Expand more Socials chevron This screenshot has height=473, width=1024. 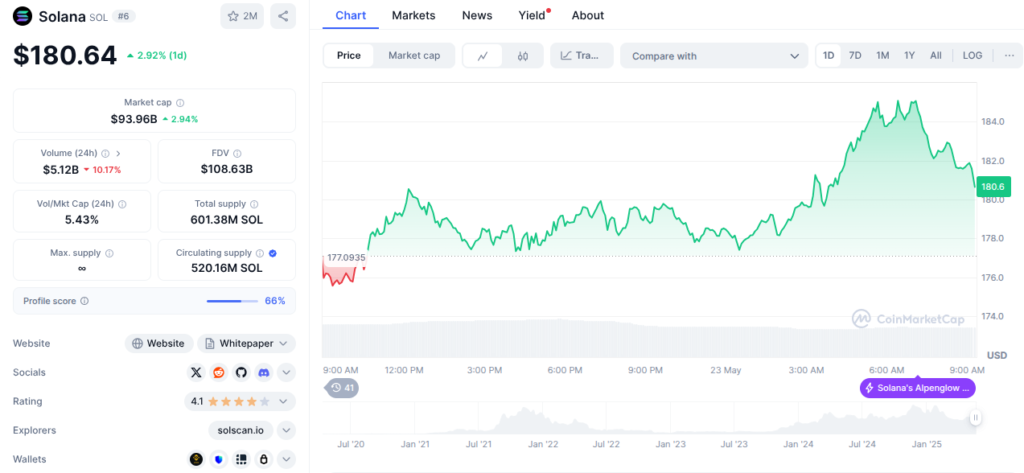[x=286, y=372]
